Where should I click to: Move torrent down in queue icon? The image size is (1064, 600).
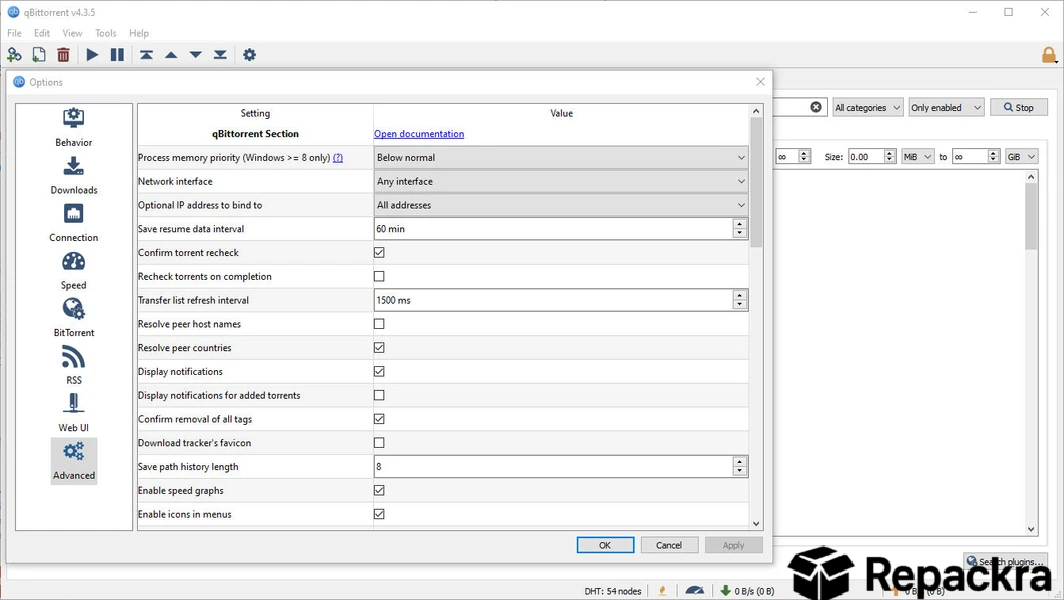(195, 55)
